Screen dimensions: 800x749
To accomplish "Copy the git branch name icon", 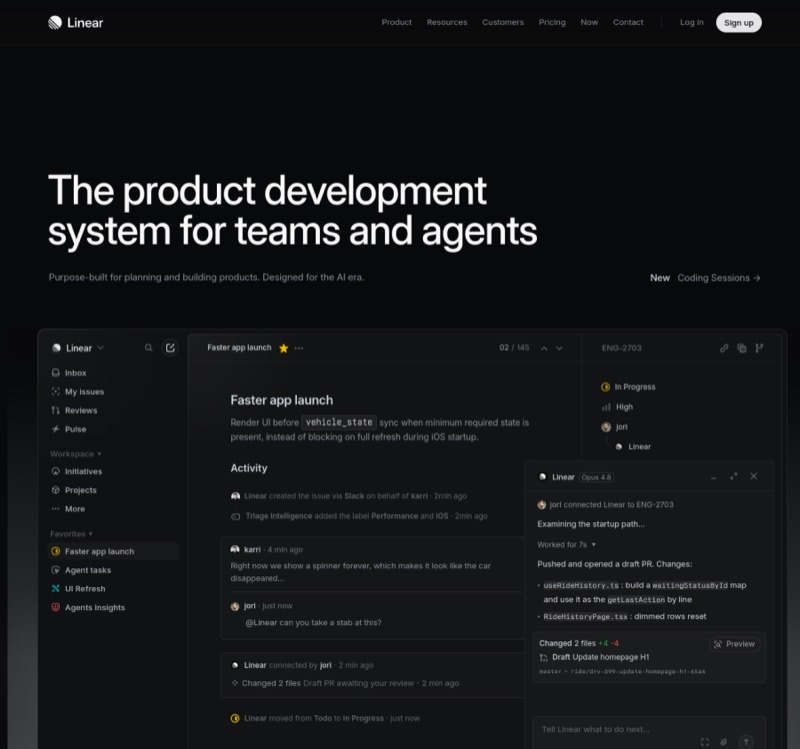I will (759, 348).
